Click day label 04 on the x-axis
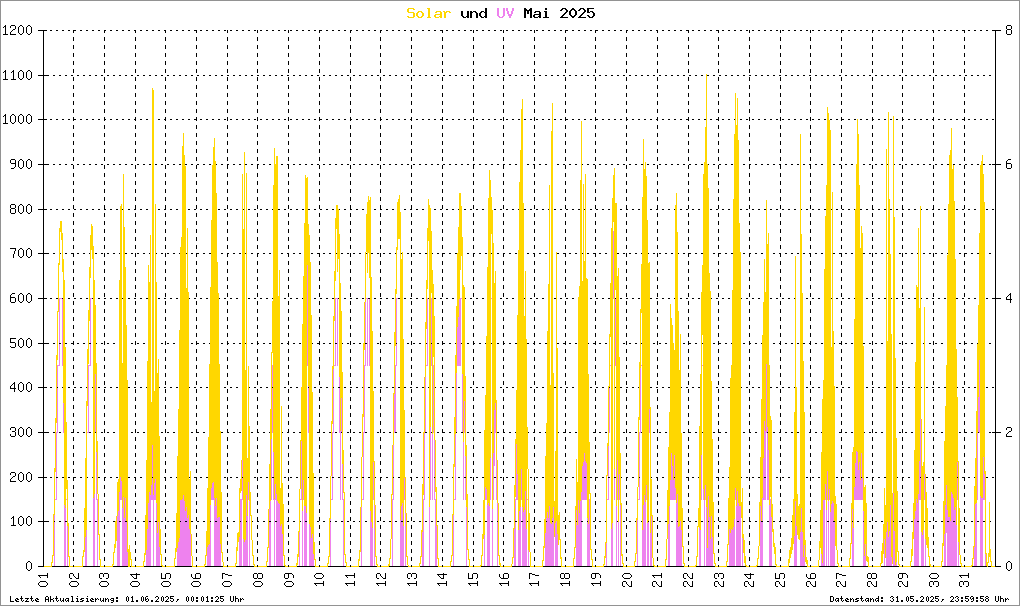 pyautogui.click(x=135, y=579)
